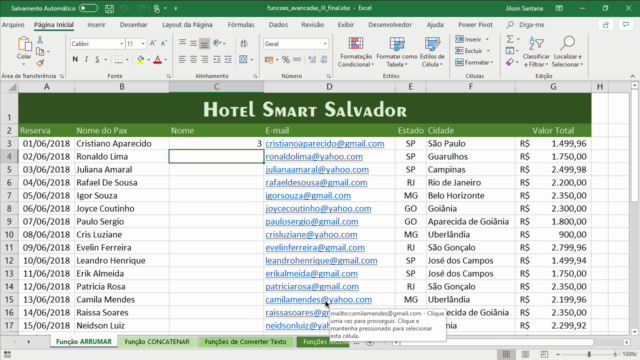Click the Decrease Font Size icon
Viewport: 640px width, 360px height.
pos(164,43)
